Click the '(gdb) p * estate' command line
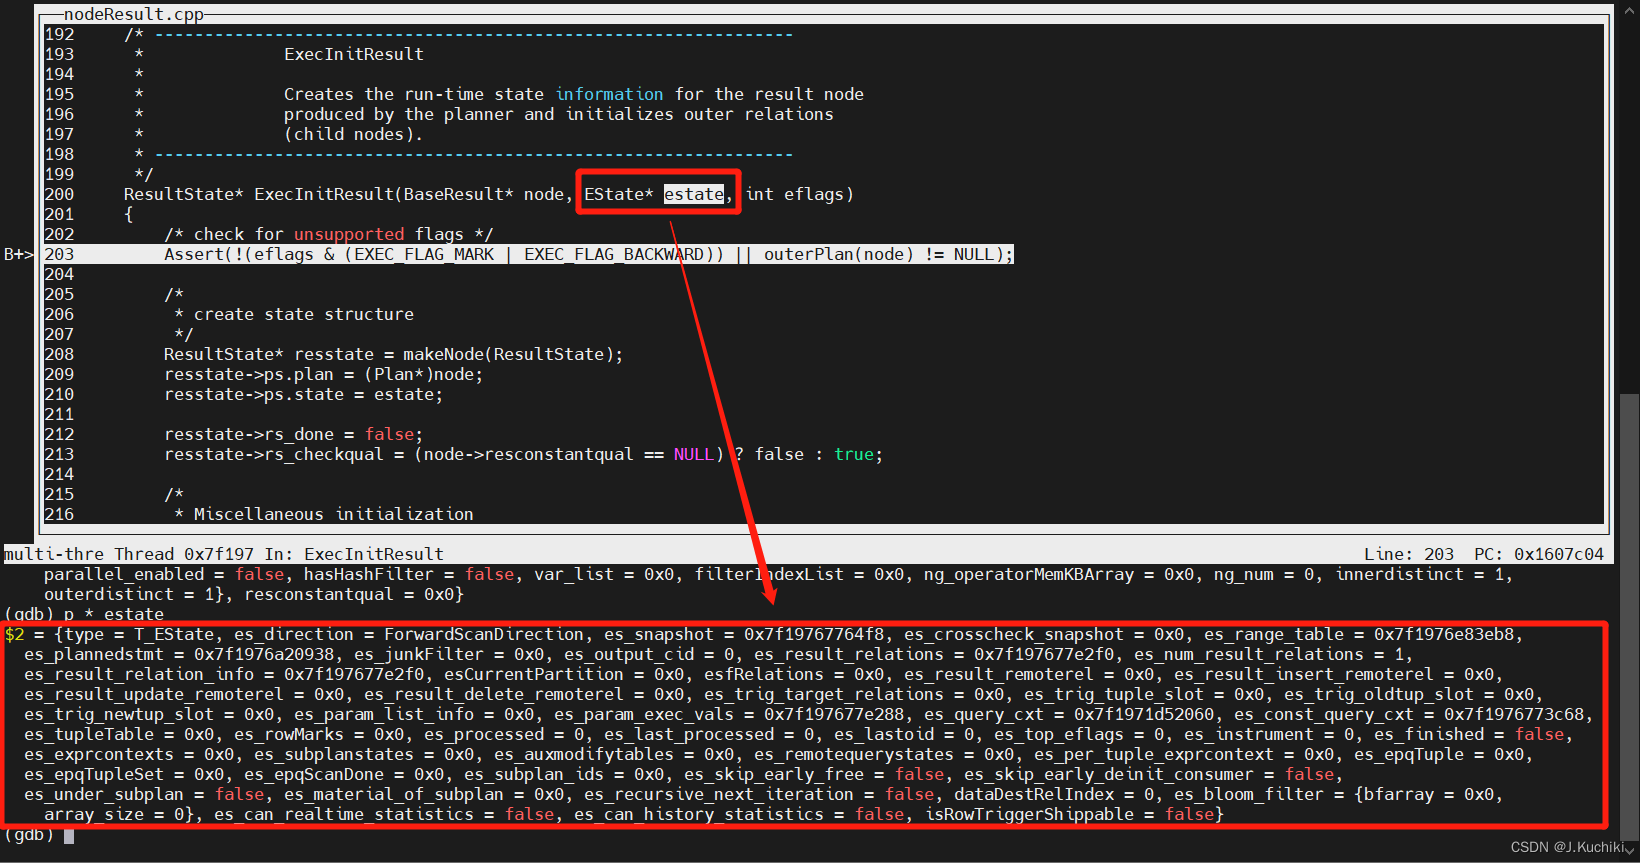 [x=84, y=614]
